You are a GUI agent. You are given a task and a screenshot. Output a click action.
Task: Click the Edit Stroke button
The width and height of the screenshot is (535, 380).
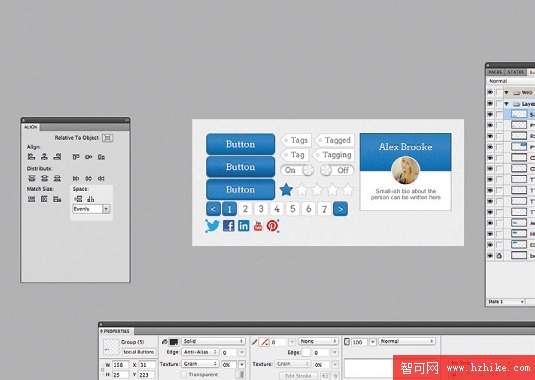[298, 376]
